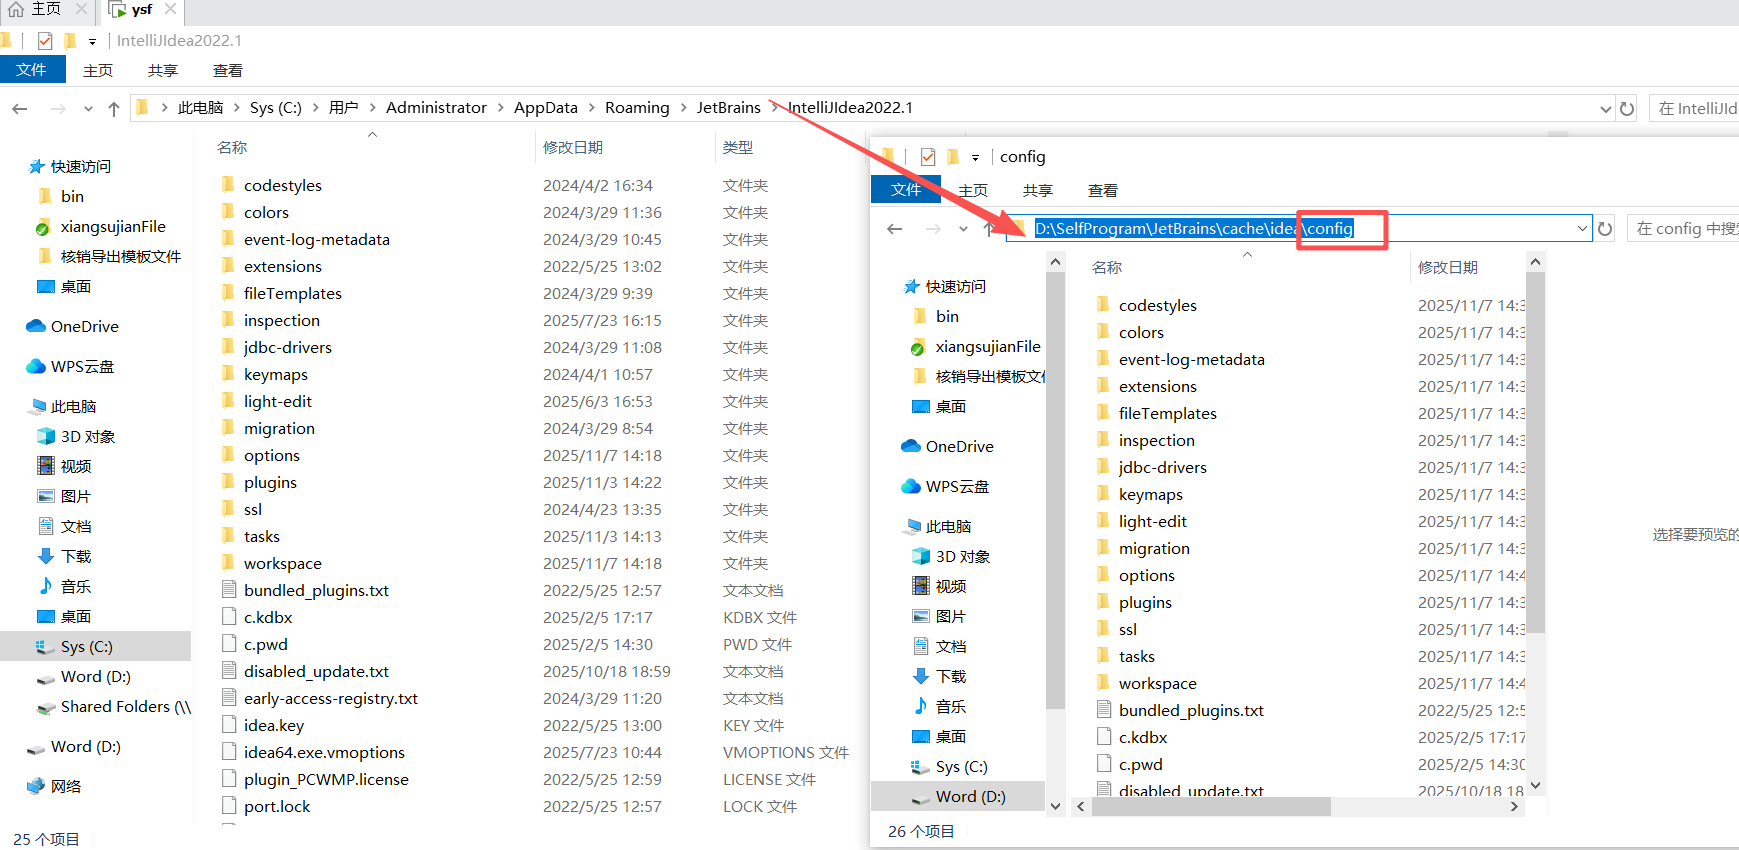Viewport: 1739px width, 850px height.
Task: Click scroll-down arrow of config sidebar scrollbar
Action: pyautogui.click(x=1055, y=806)
